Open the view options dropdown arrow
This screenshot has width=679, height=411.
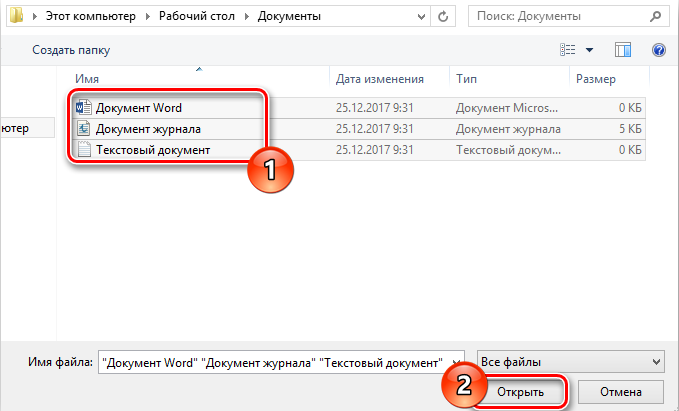(x=589, y=50)
